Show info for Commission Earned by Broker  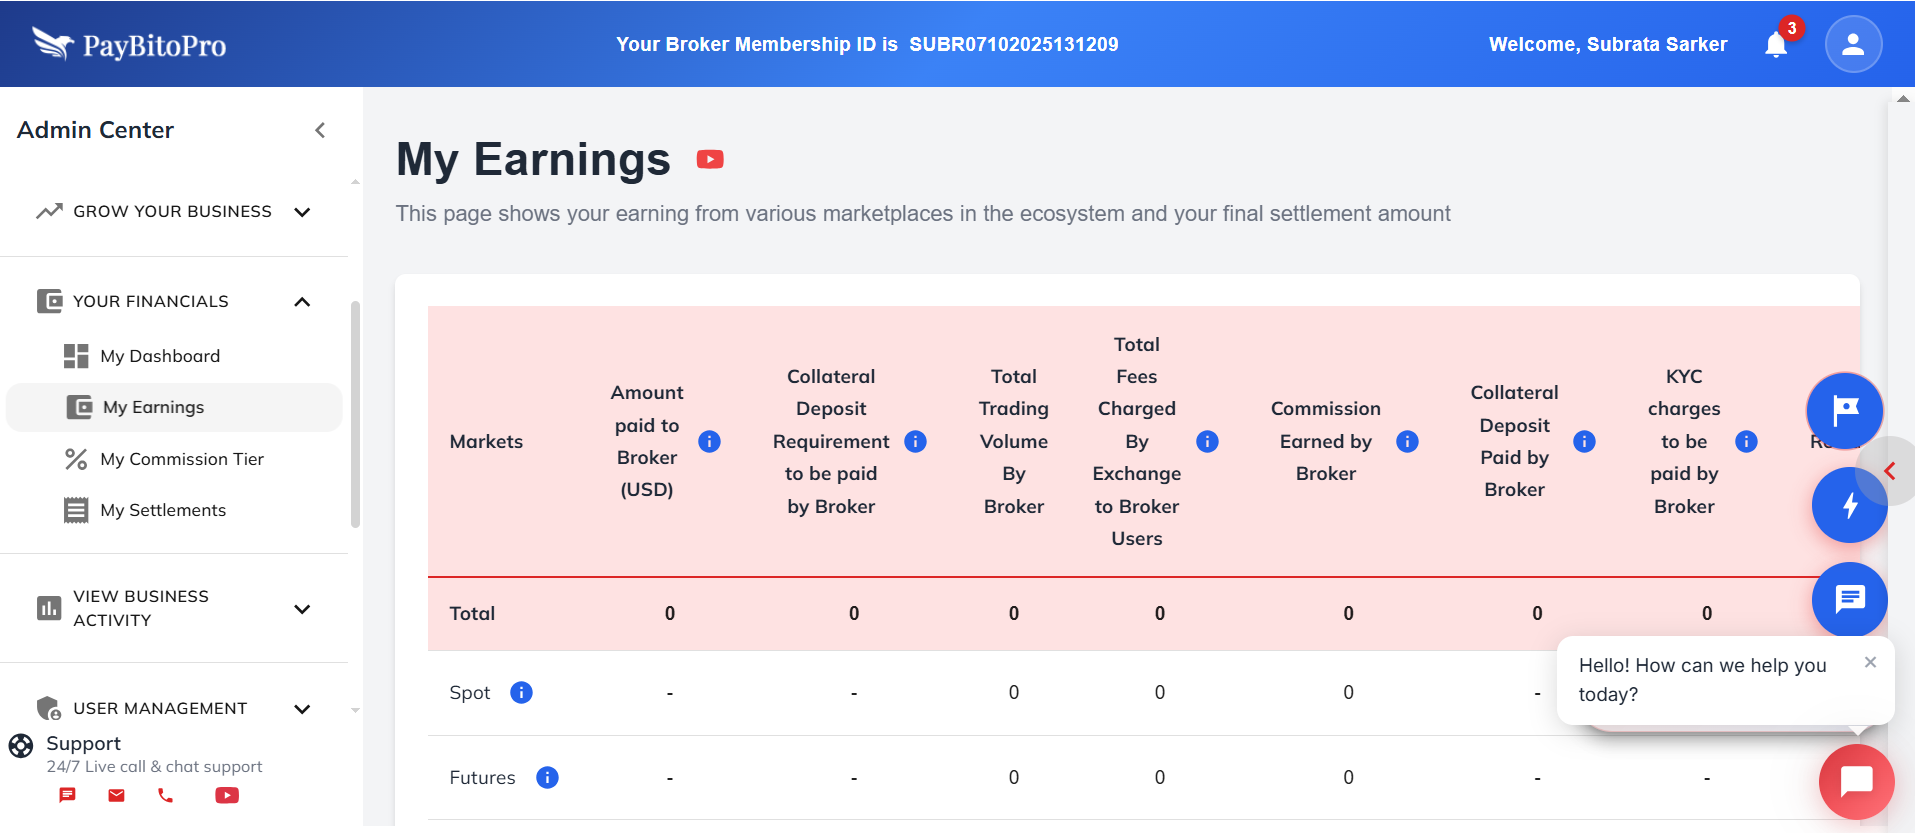pyautogui.click(x=1407, y=441)
